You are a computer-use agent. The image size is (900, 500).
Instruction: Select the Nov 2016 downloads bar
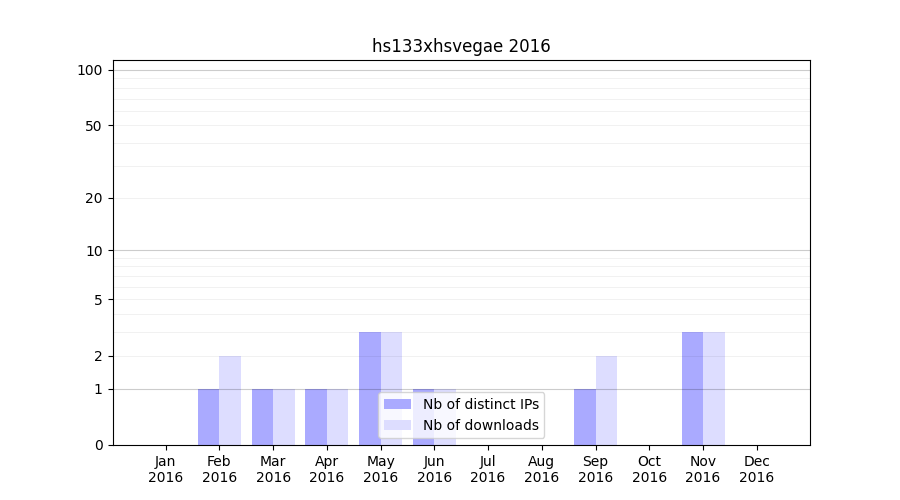714,388
